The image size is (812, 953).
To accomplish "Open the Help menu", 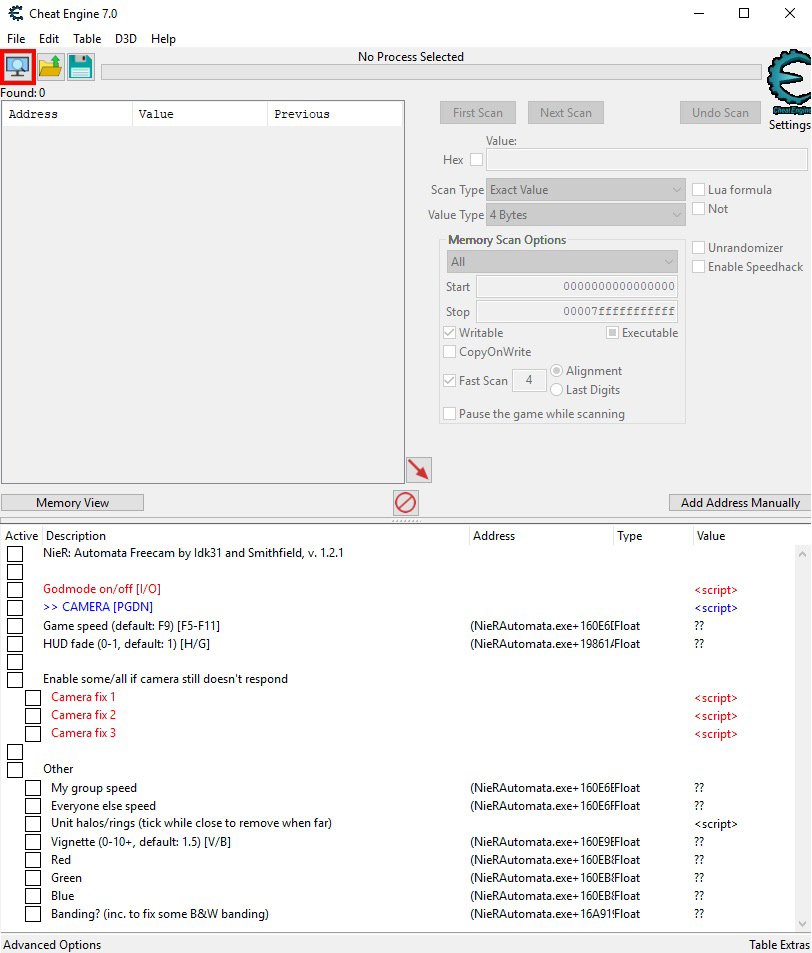I will click(163, 39).
